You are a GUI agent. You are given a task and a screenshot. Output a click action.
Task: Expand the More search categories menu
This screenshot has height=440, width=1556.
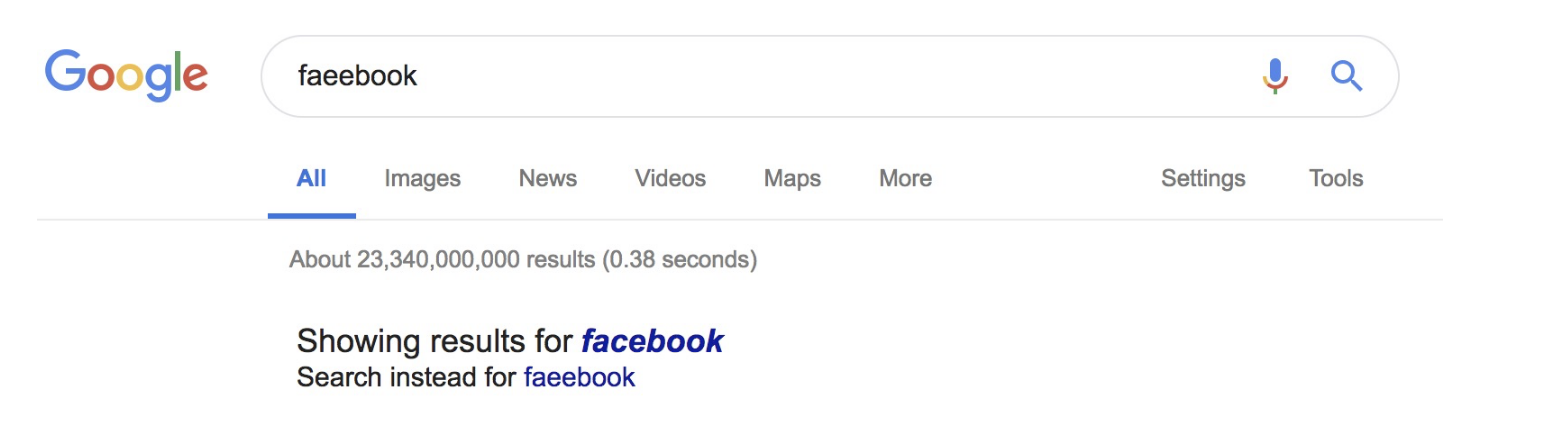pyautogui.click(x=905, y=179)
